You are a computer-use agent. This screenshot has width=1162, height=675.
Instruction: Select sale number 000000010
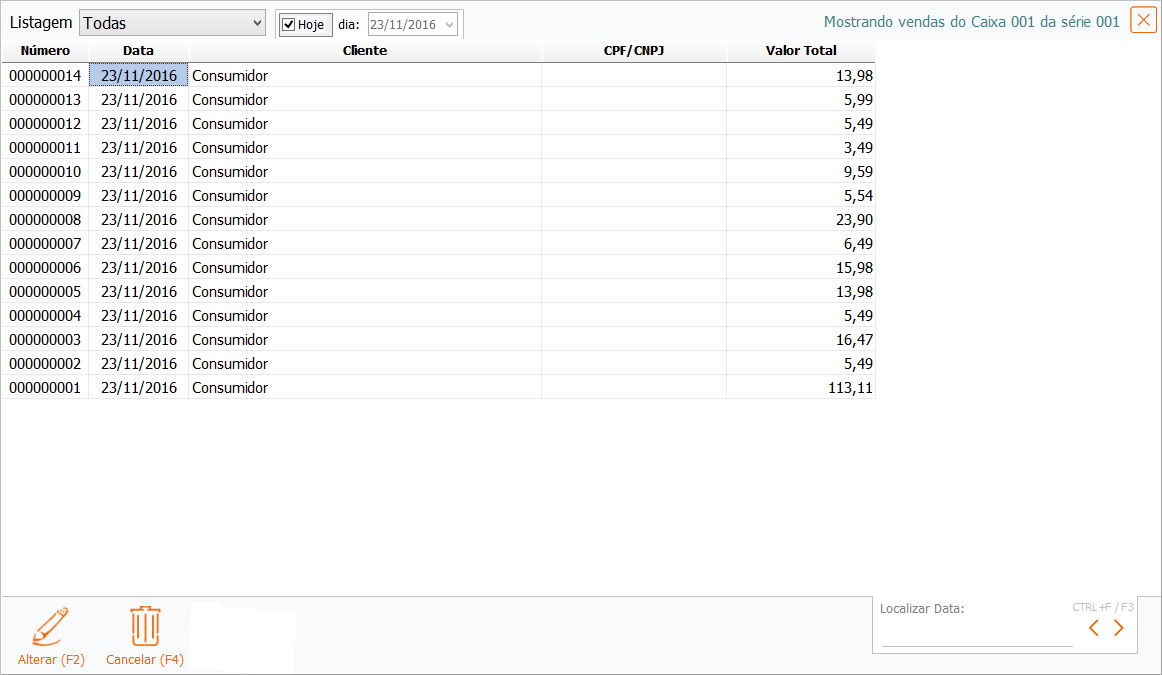[x=45, y=171]
